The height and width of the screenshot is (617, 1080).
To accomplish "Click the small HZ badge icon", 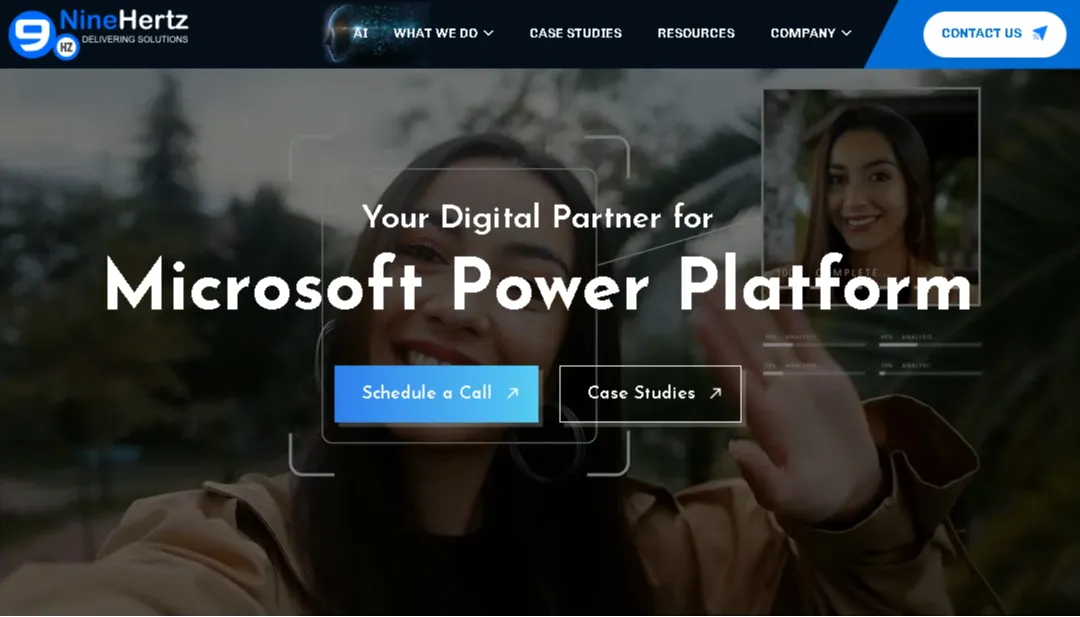I will [67, 47].
